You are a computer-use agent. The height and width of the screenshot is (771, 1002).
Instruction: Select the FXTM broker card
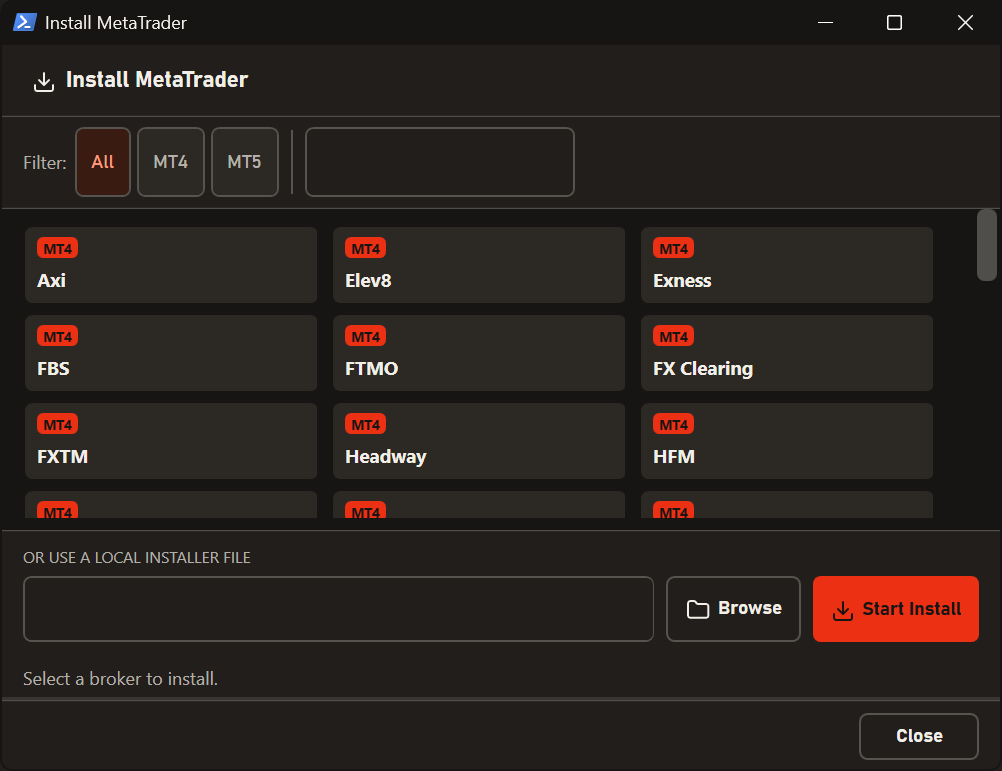tap(171, 441)
